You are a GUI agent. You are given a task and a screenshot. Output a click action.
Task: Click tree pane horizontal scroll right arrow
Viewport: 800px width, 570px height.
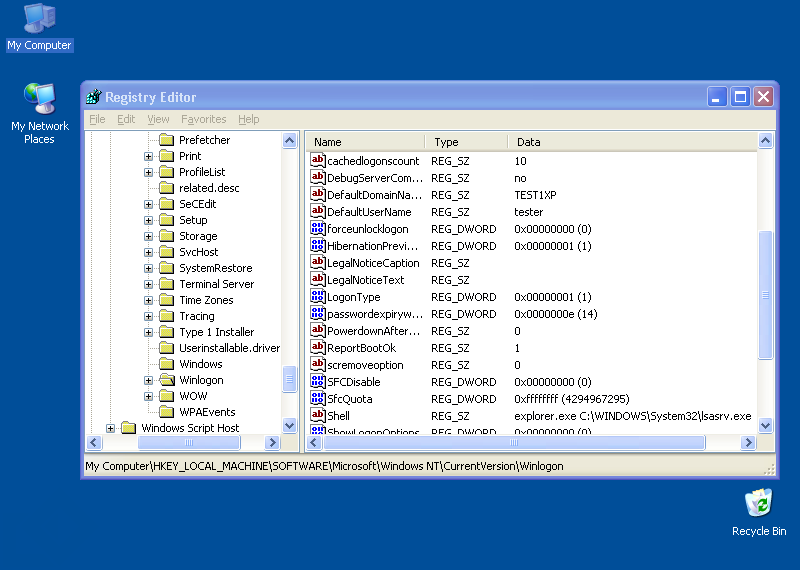click(272, 442)
